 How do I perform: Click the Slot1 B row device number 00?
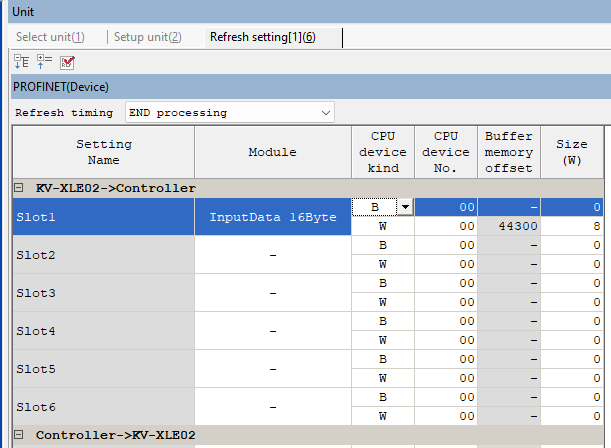[x=446, y=207]
